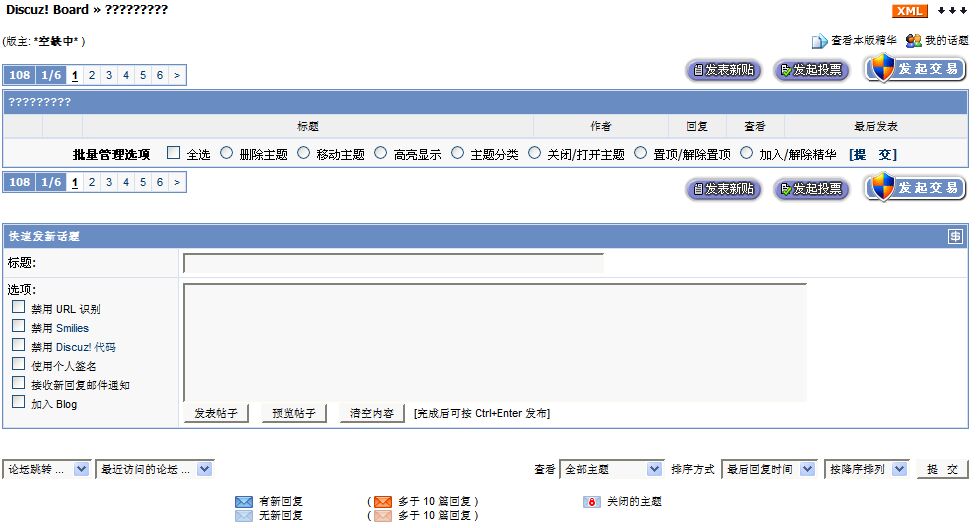Go to page 3 in top pagination

[x=109, y=75]
